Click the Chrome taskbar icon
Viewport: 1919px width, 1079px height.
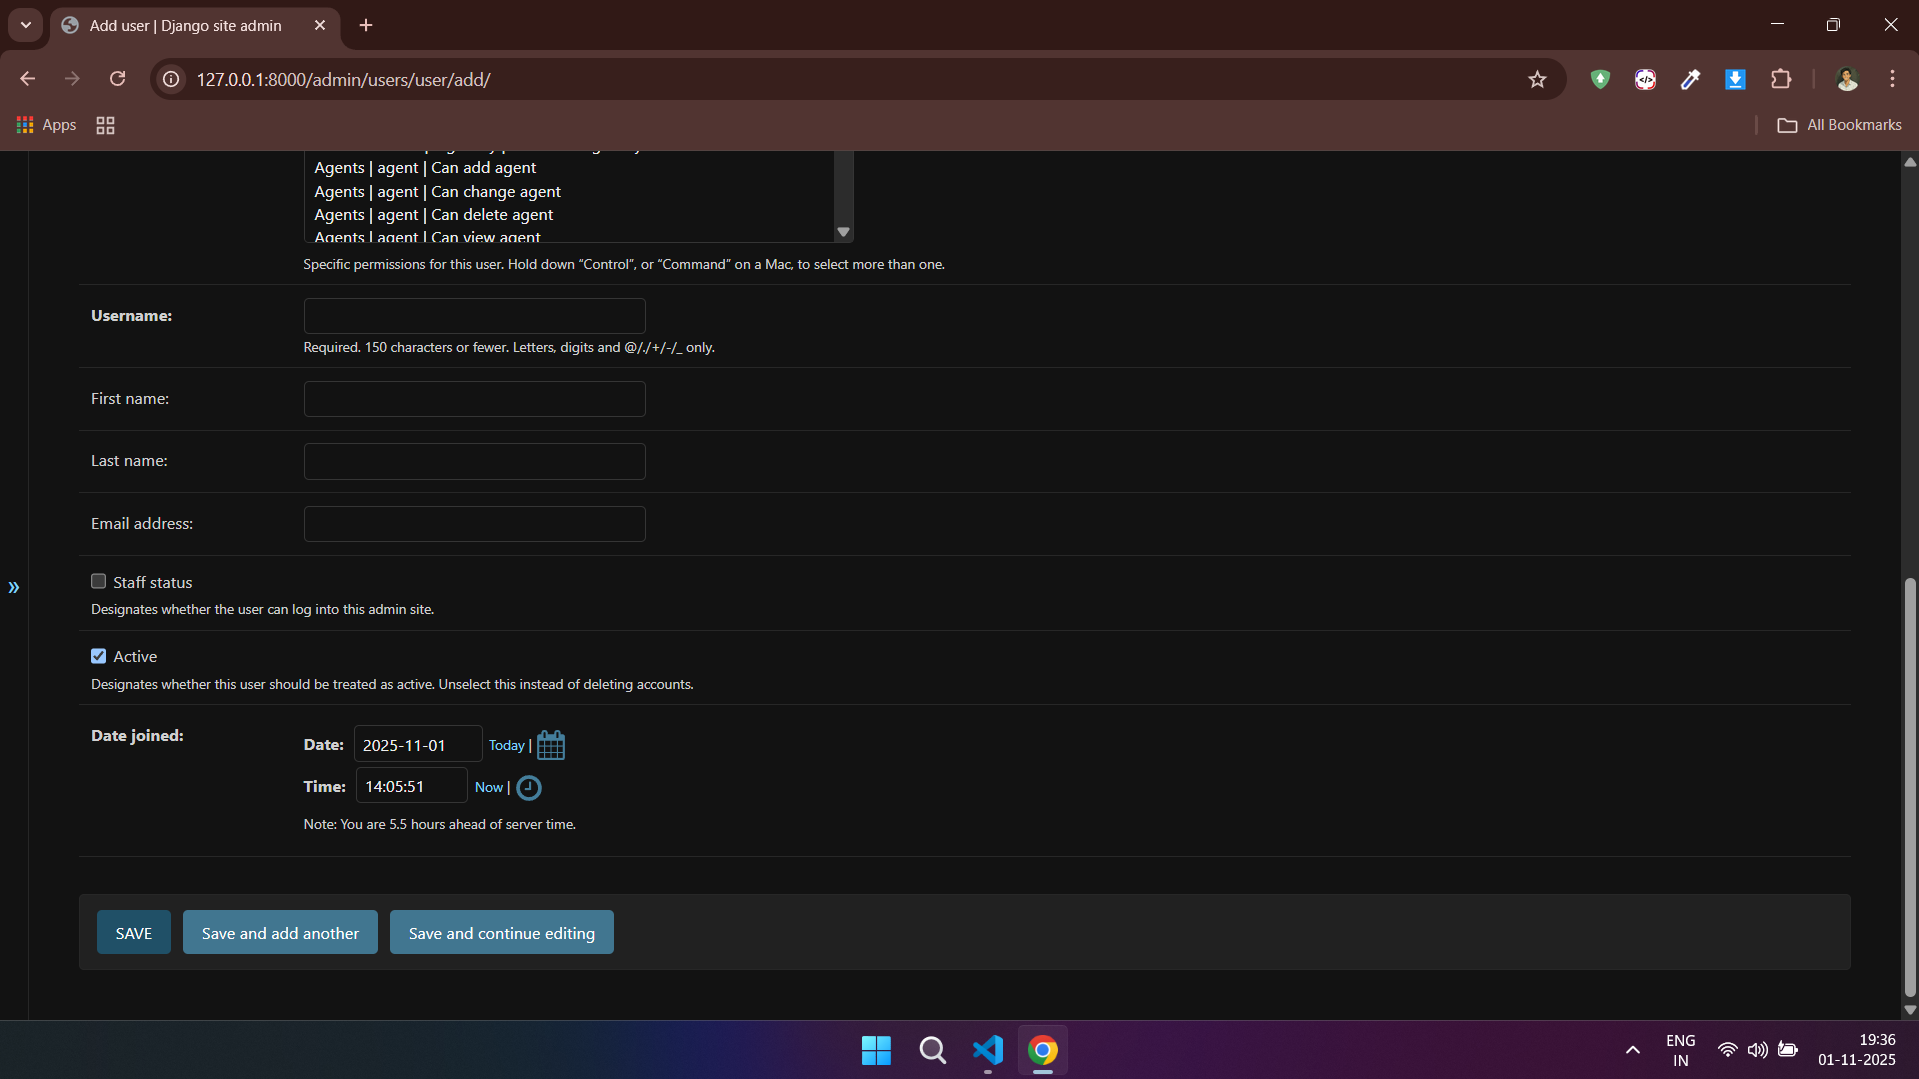click(1043, 1050)
